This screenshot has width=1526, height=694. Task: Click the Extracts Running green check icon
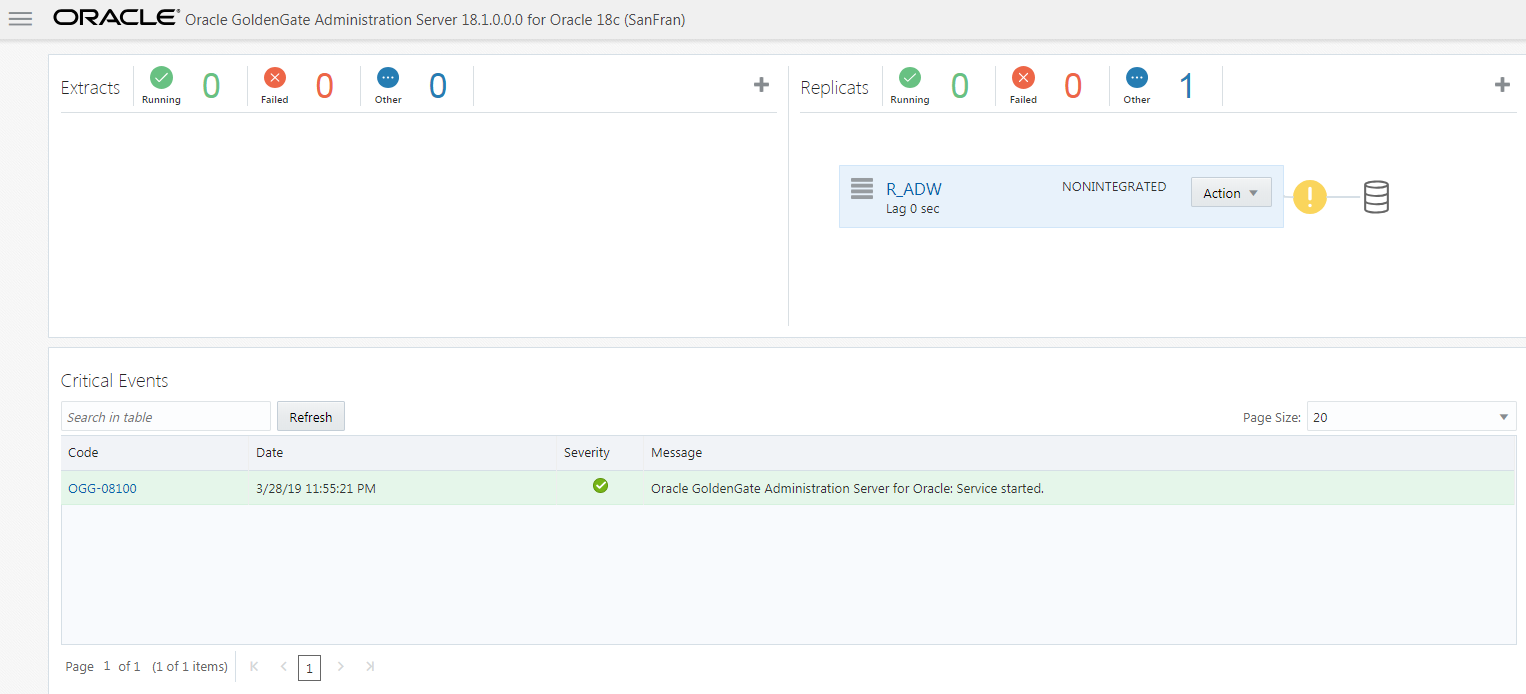point(161,77)
